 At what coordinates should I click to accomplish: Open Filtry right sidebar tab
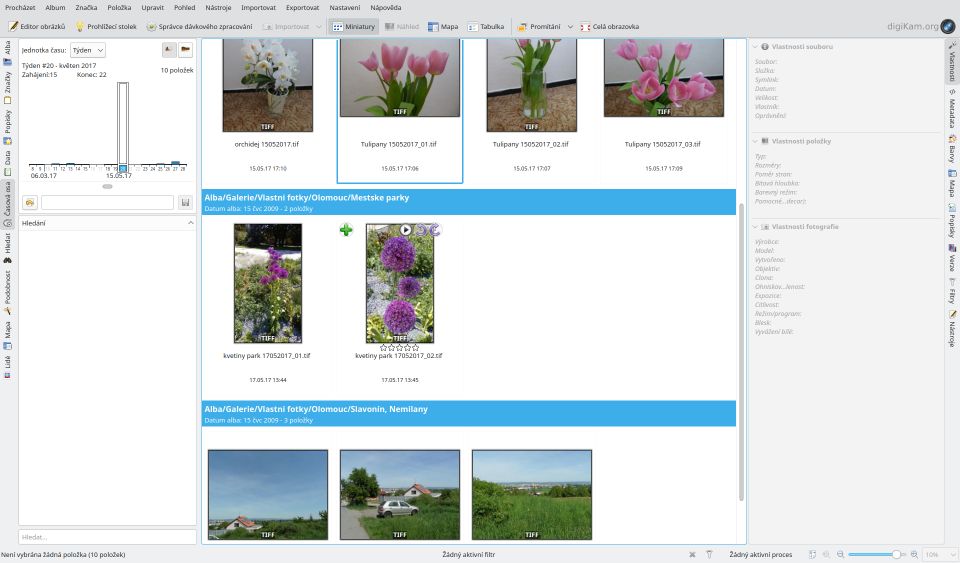[x=952, y=291]
